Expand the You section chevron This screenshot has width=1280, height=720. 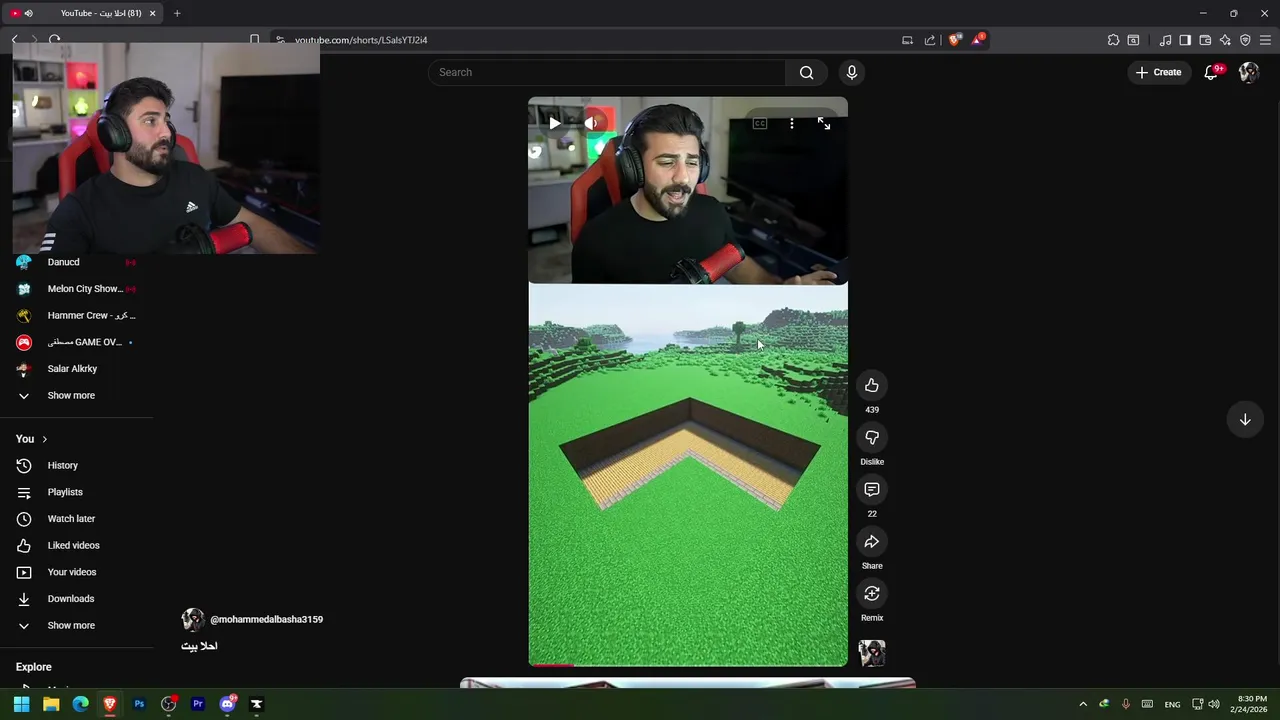coord(44,439)
